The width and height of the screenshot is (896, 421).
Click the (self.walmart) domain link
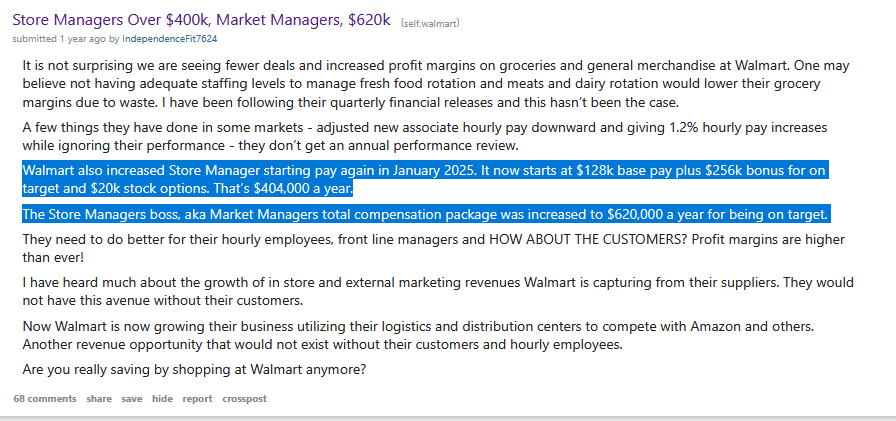point(430,23)
